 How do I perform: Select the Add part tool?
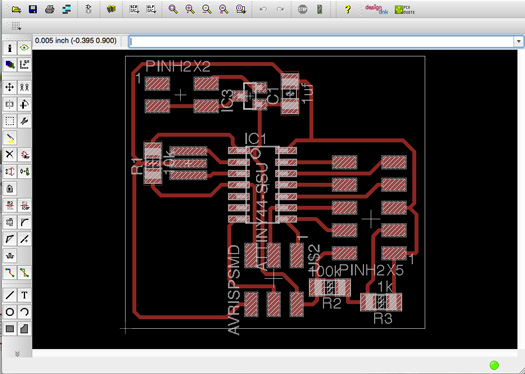24,155
